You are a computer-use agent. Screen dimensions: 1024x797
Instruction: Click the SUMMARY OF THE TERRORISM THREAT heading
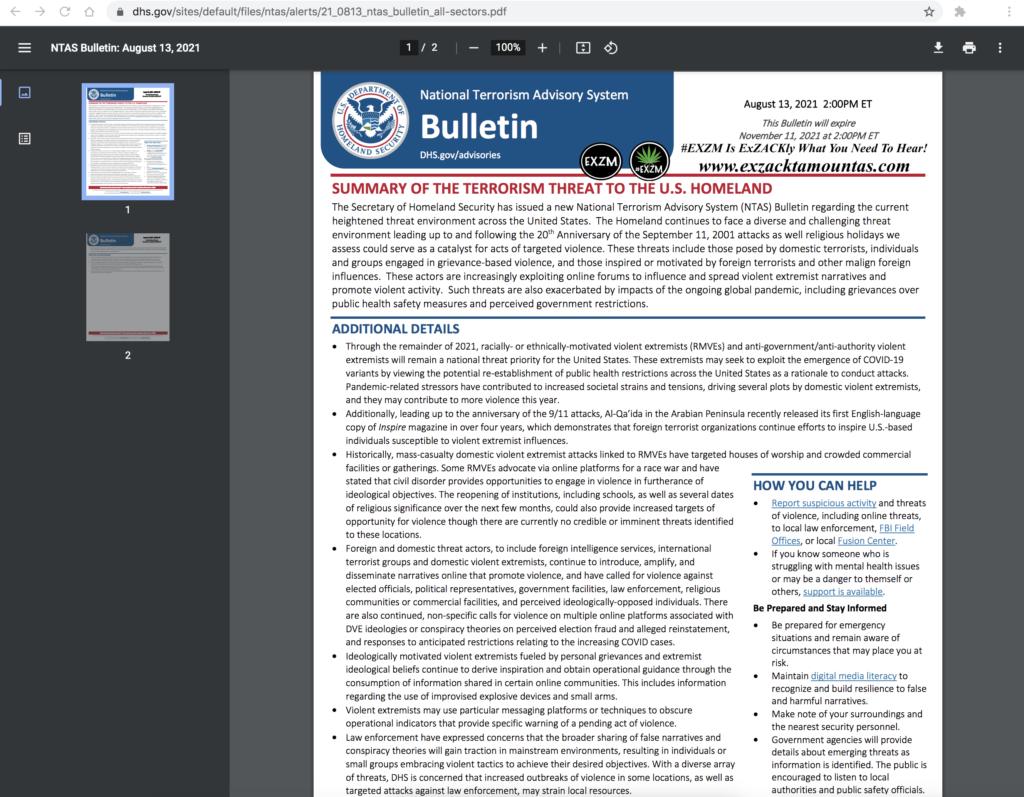point(552,189)
